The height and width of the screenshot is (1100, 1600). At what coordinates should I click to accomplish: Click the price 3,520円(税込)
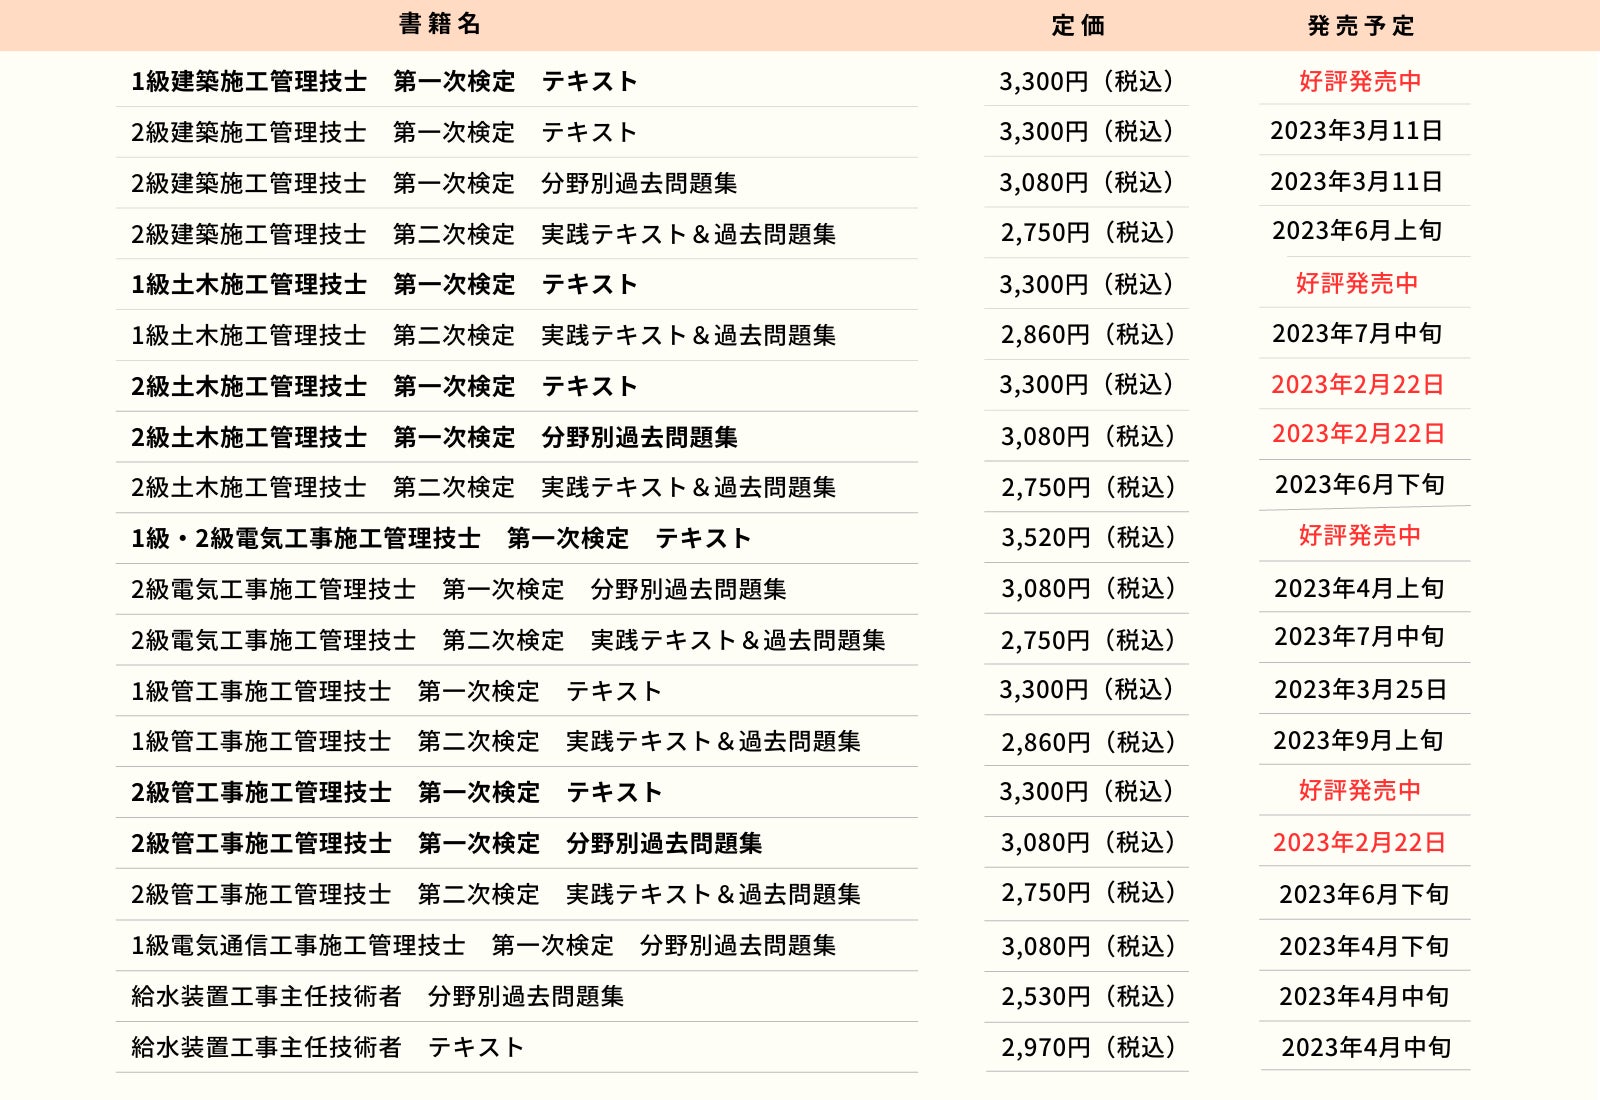coord(1088,538)
